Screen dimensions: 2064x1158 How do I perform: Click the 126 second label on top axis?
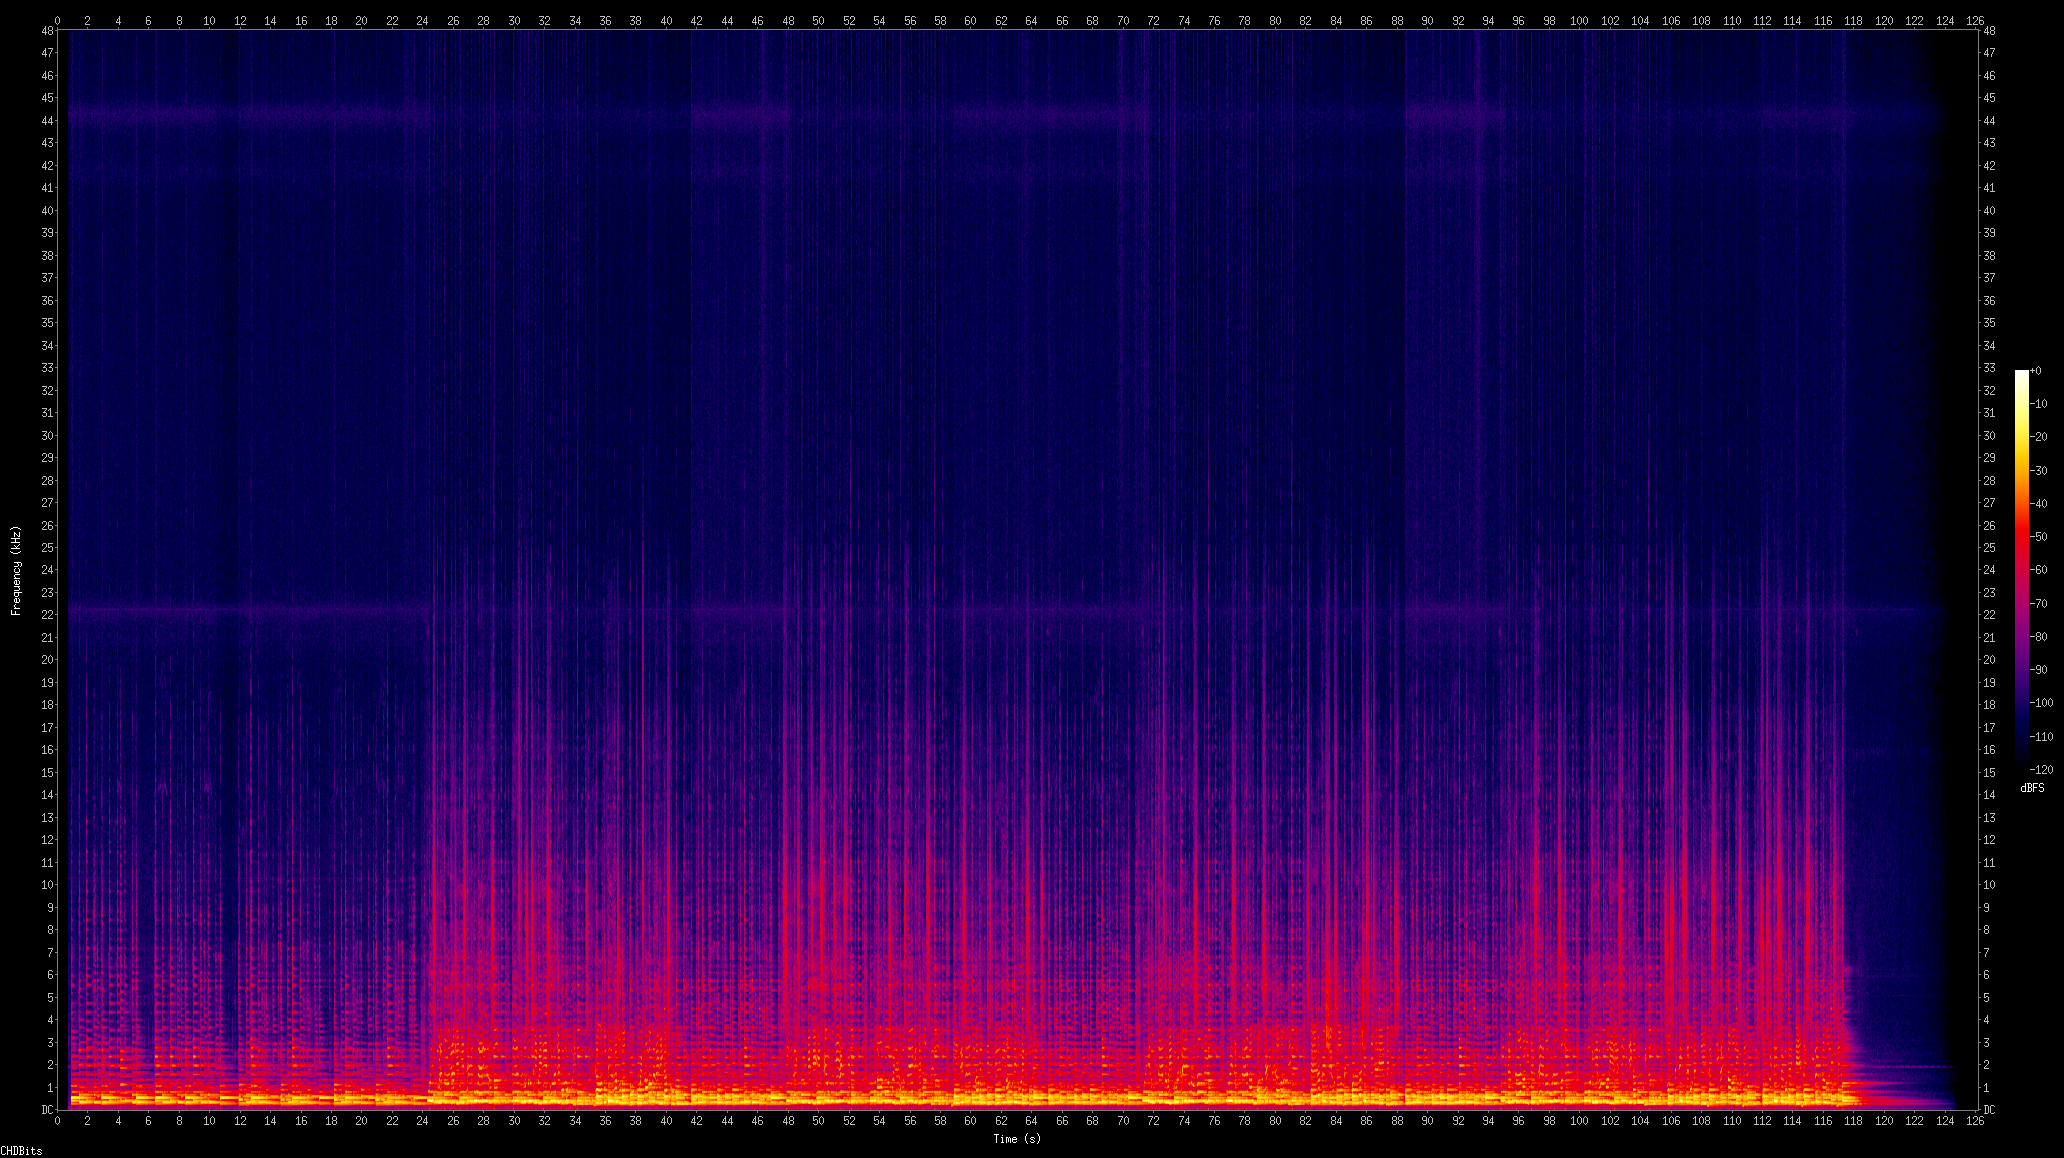1975,20
